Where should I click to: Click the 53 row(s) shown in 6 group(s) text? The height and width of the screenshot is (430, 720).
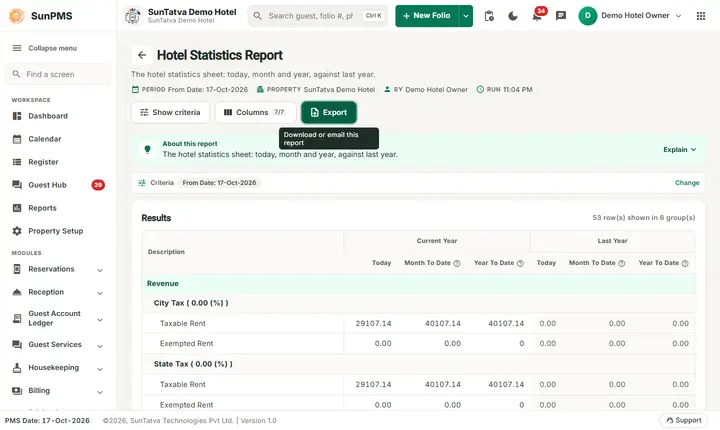(644, 217)
